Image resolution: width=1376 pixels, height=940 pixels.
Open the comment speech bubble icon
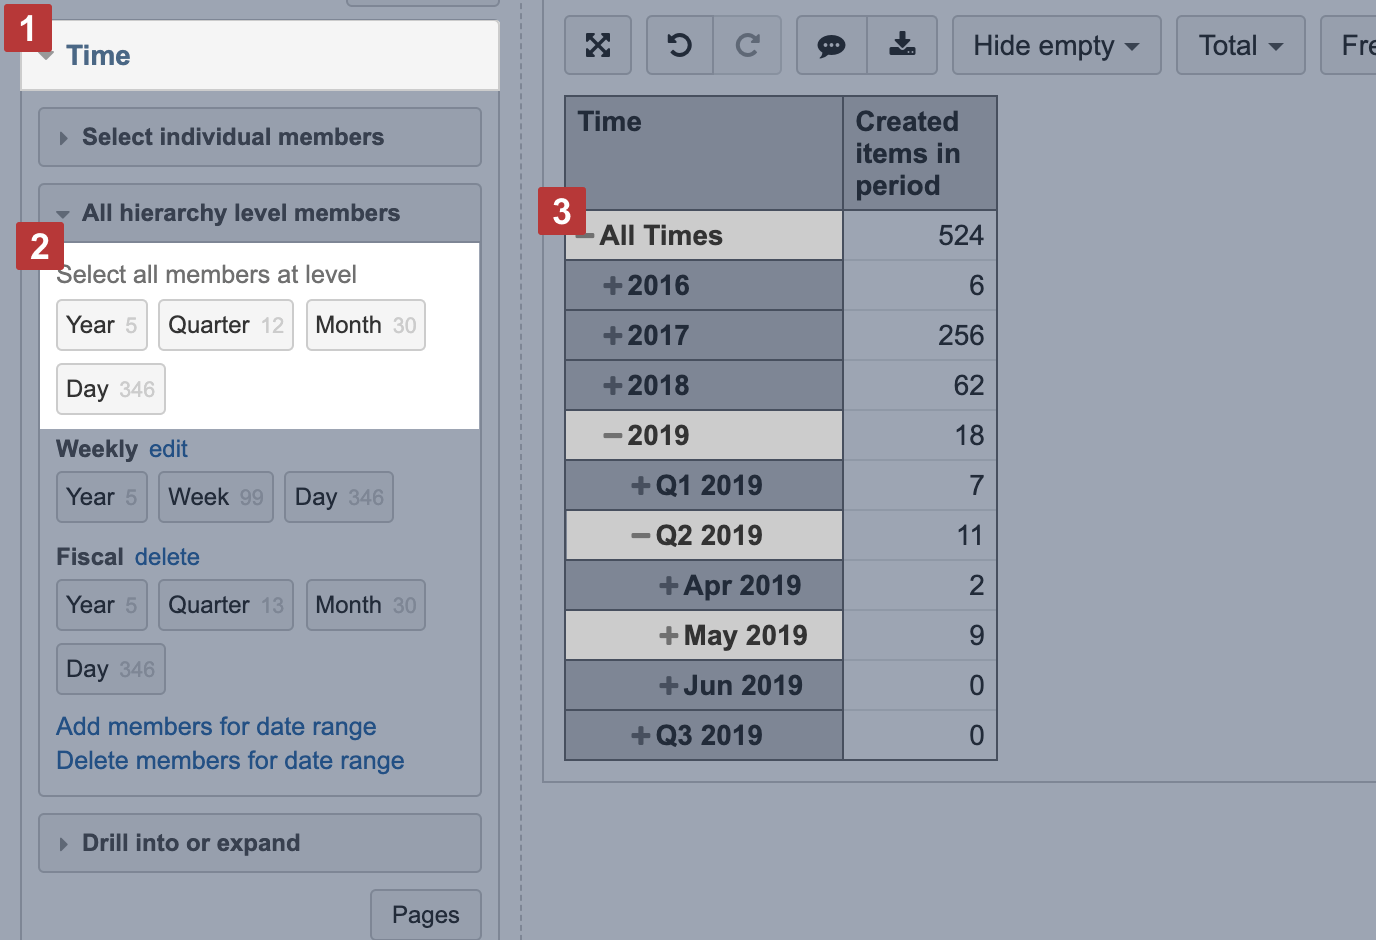pyautogui.click(x=831, y=45)
